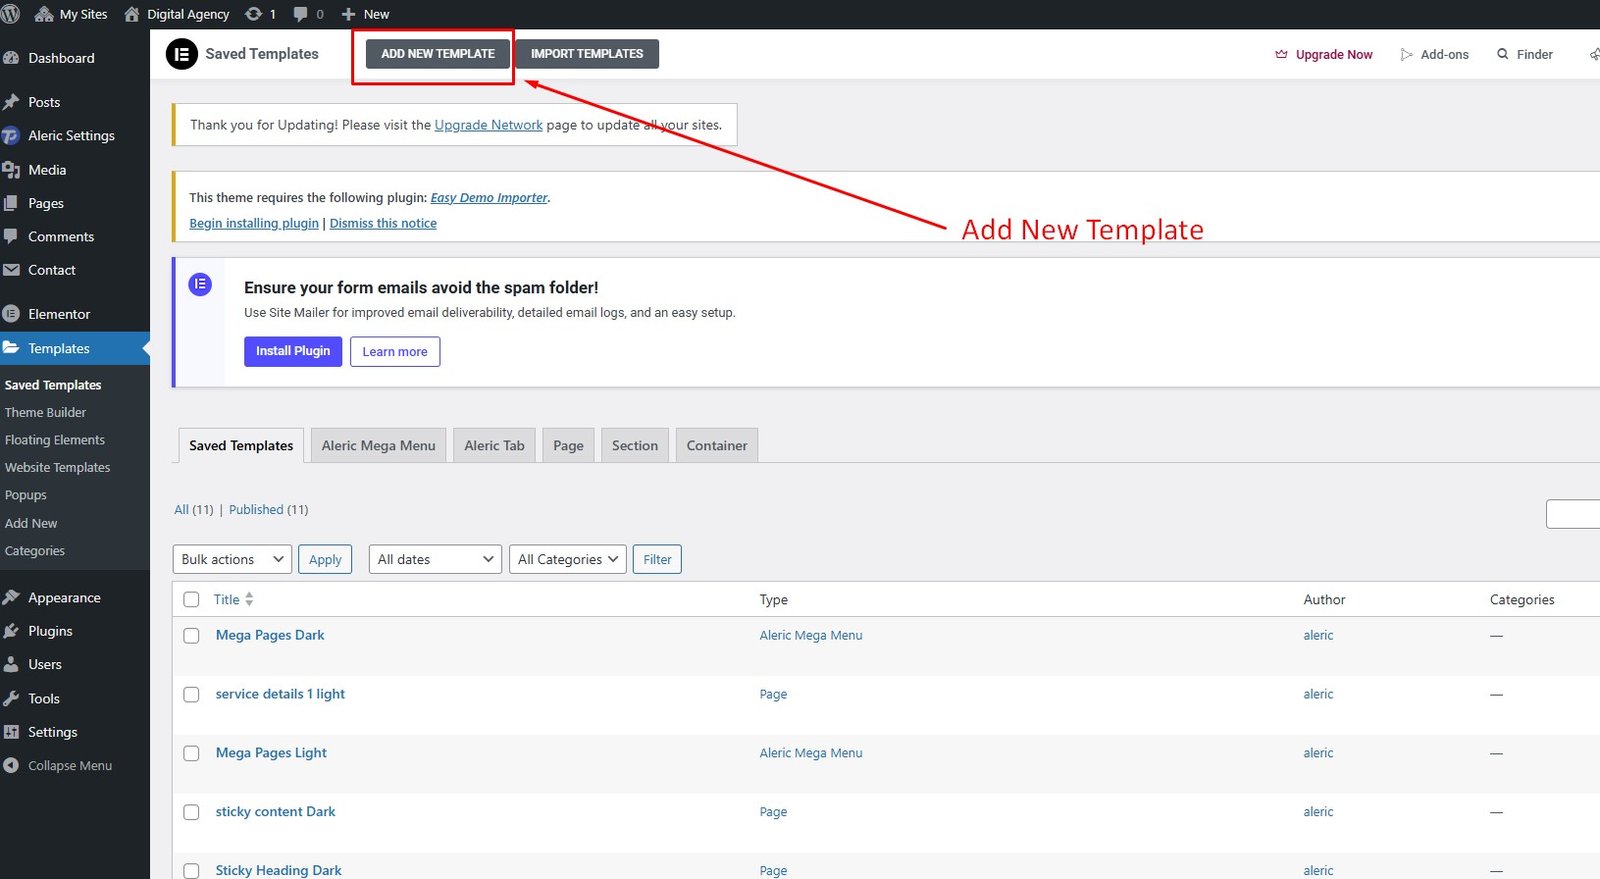Screen dimensions: 1600x879
Task: Open the Elementor sidebar menu icon
Action: 11,314
